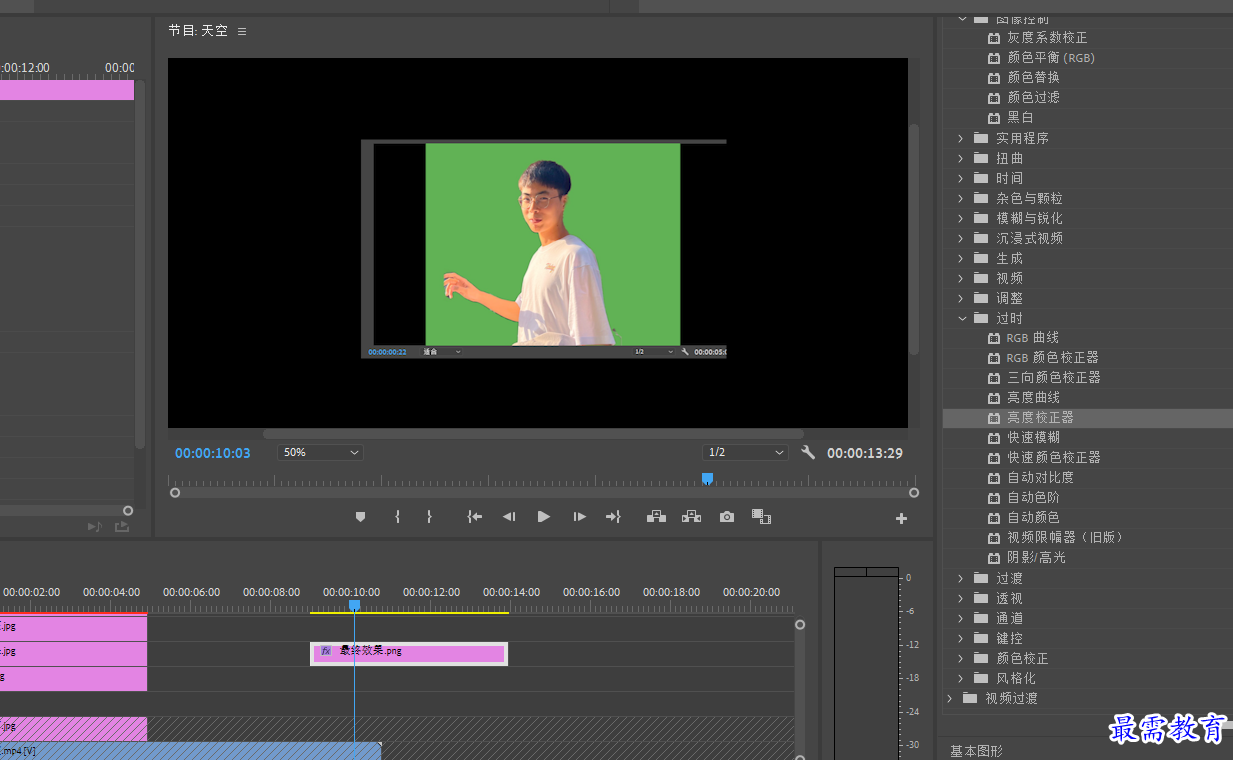Click the 00:00:13:29 duration readout

(x=865, y=453)
